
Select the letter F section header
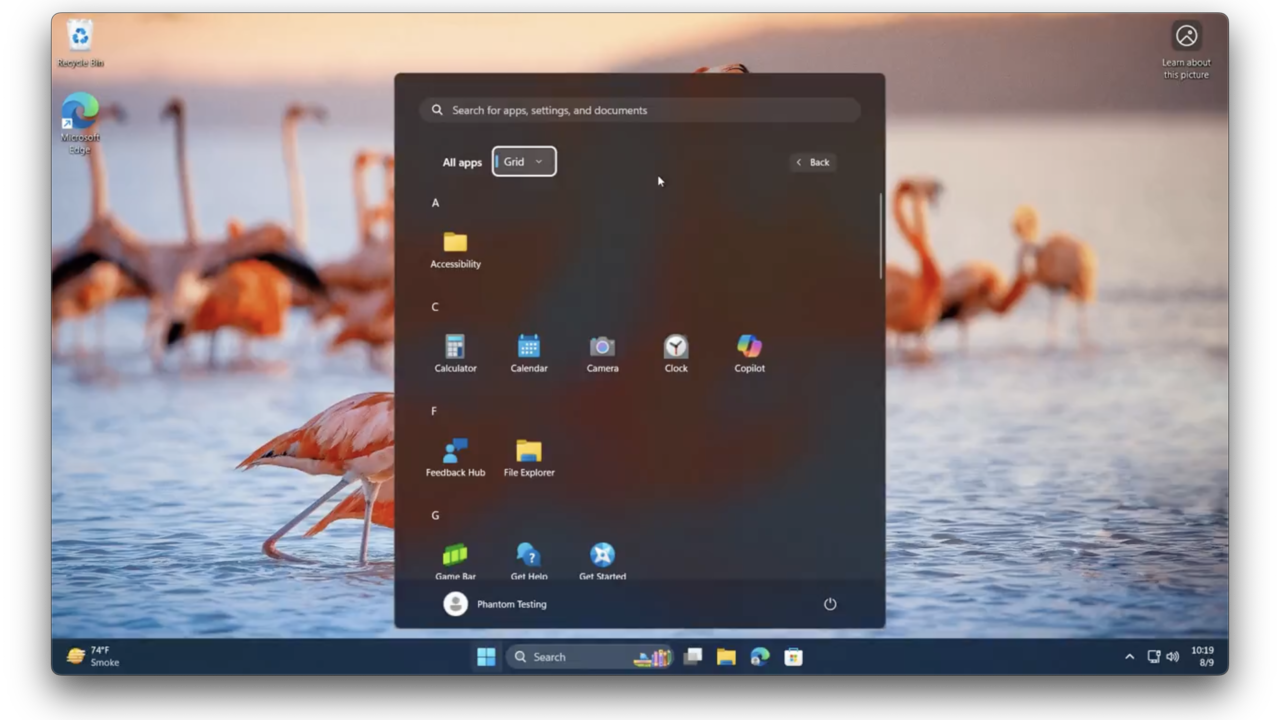(434, 411)
